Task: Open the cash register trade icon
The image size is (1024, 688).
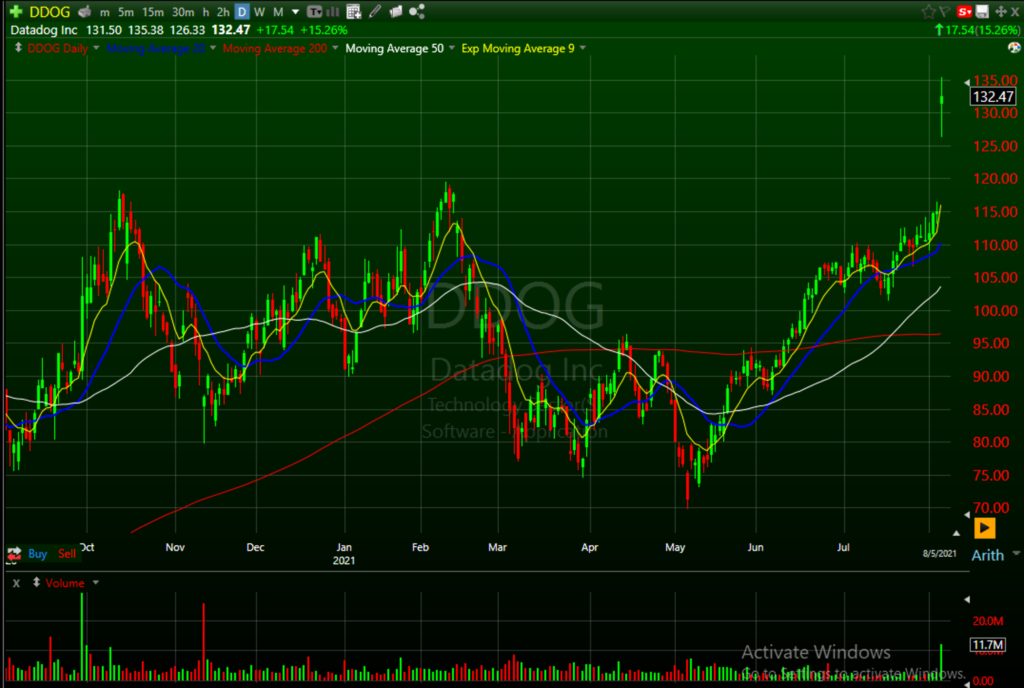Action: pos(84,11)
